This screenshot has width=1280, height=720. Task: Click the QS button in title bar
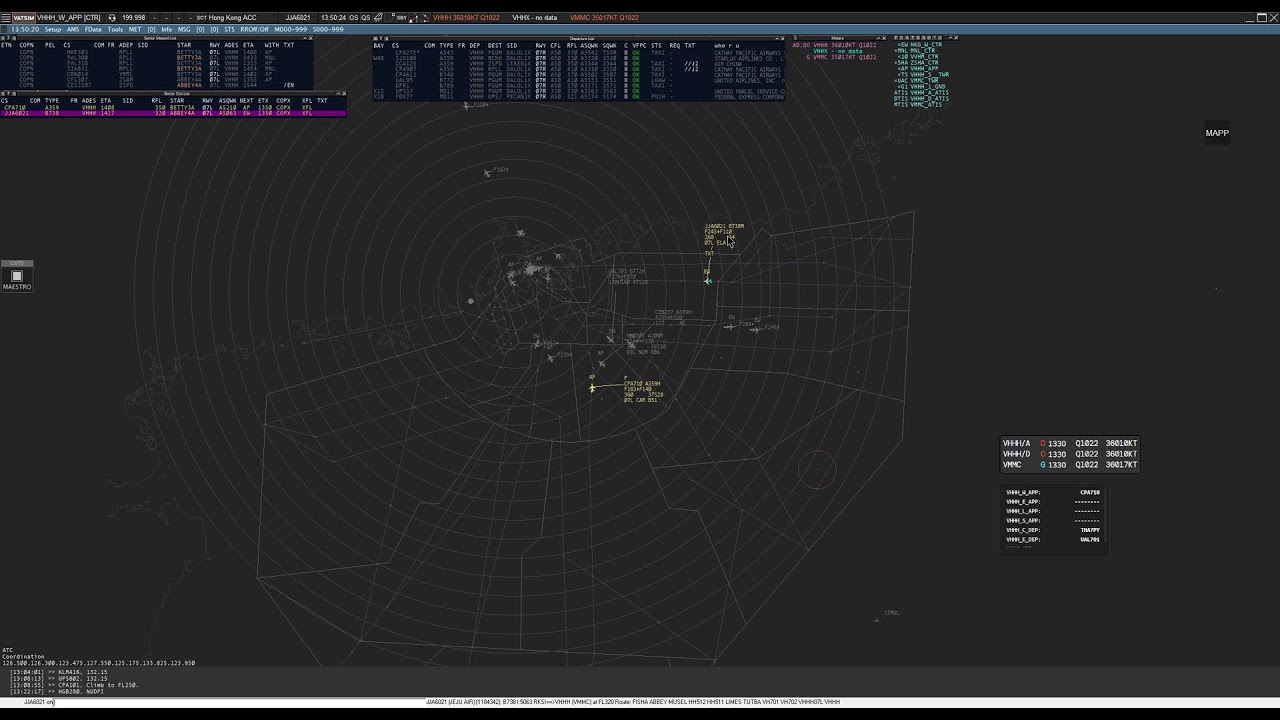(x=365, y=18)
